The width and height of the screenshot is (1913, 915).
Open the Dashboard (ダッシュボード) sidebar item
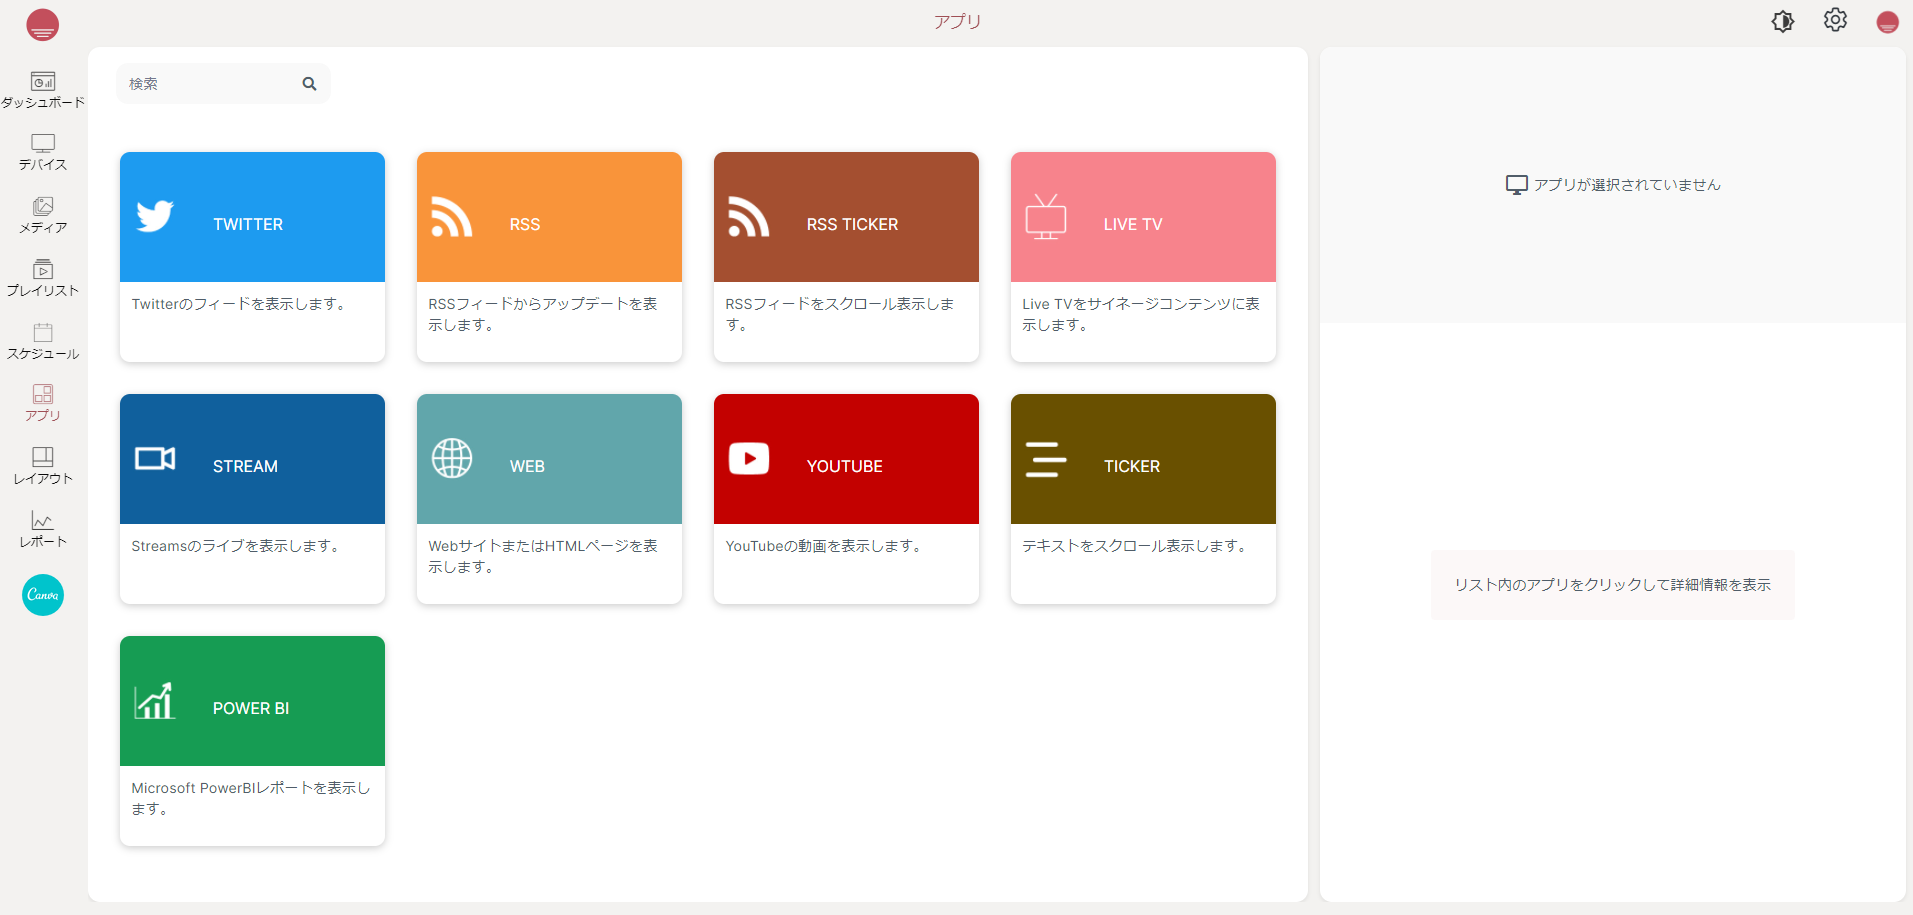point(43,90)
